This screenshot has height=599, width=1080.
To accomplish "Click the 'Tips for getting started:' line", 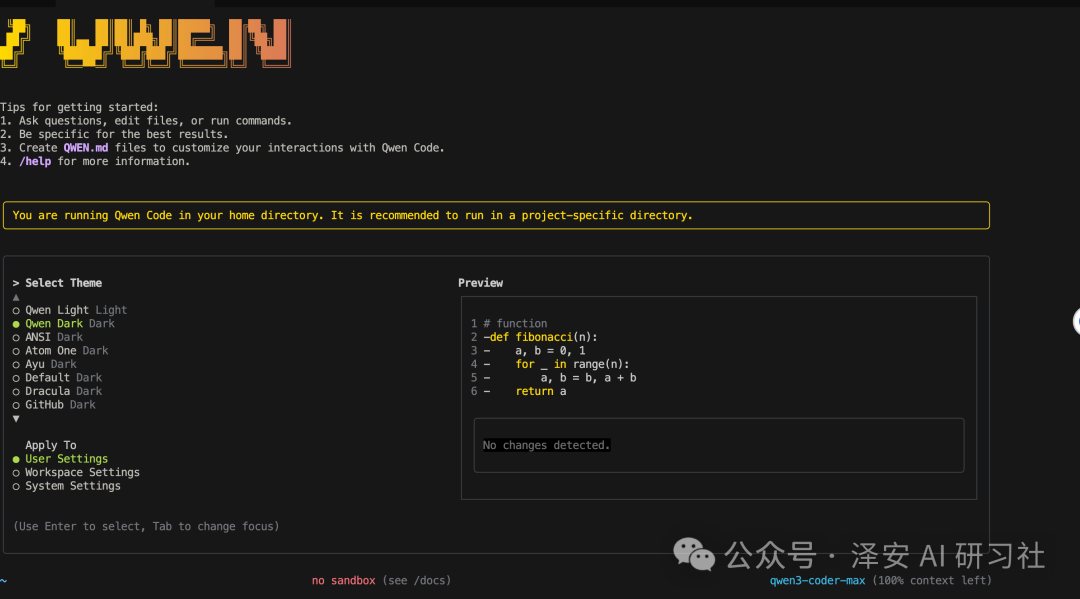I will point(79,107).
